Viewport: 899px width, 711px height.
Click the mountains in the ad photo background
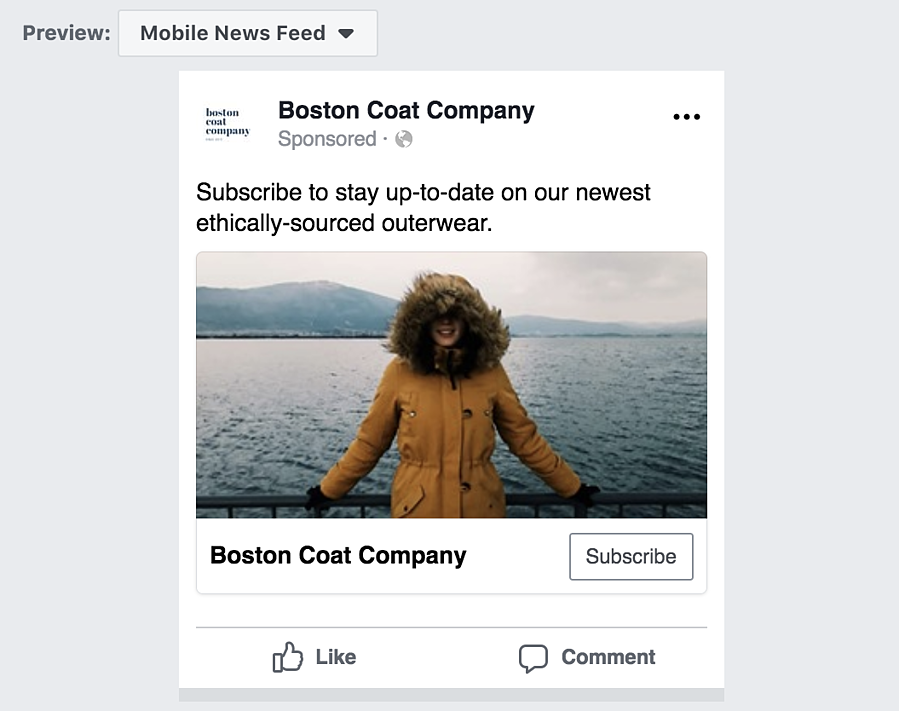[290, 305]
